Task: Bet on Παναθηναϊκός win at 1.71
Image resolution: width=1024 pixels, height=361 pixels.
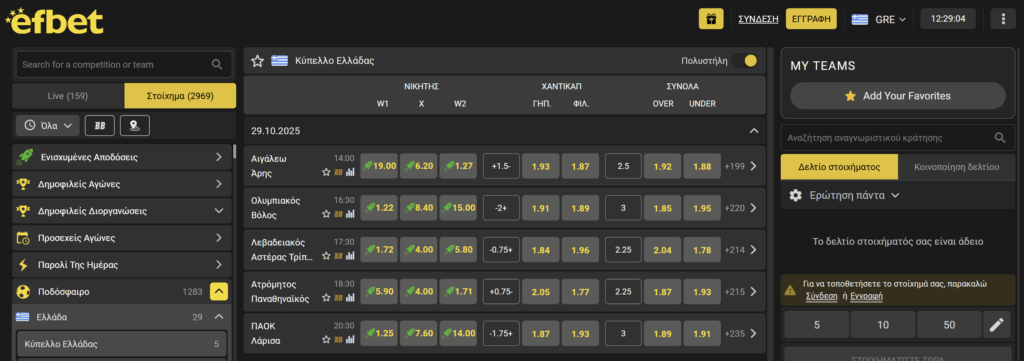Action: point(458,291)
